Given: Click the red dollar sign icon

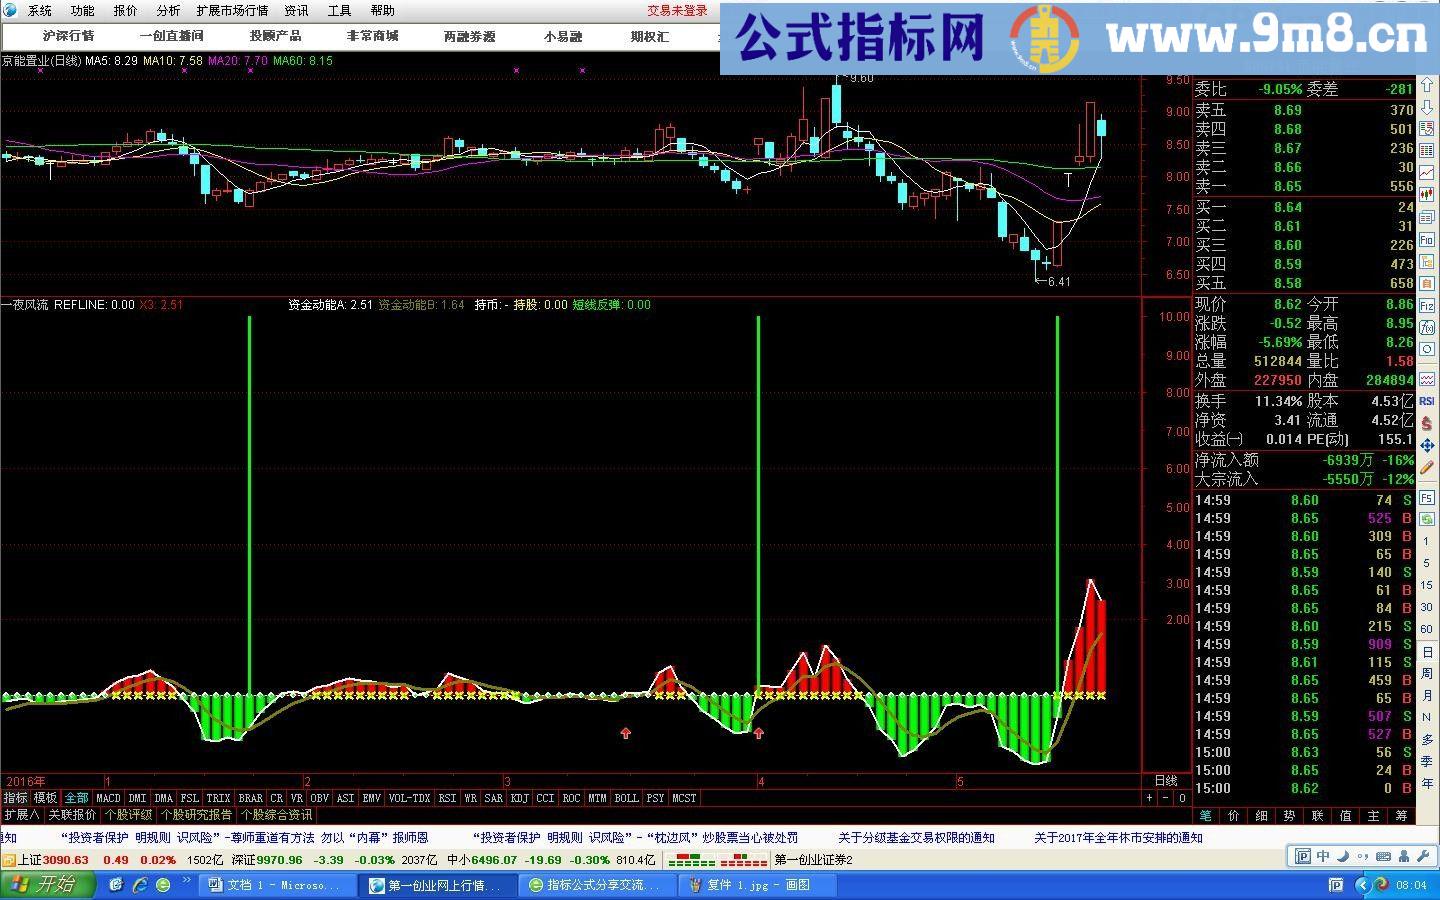Looking at the screenshot, I should 1426,423.
